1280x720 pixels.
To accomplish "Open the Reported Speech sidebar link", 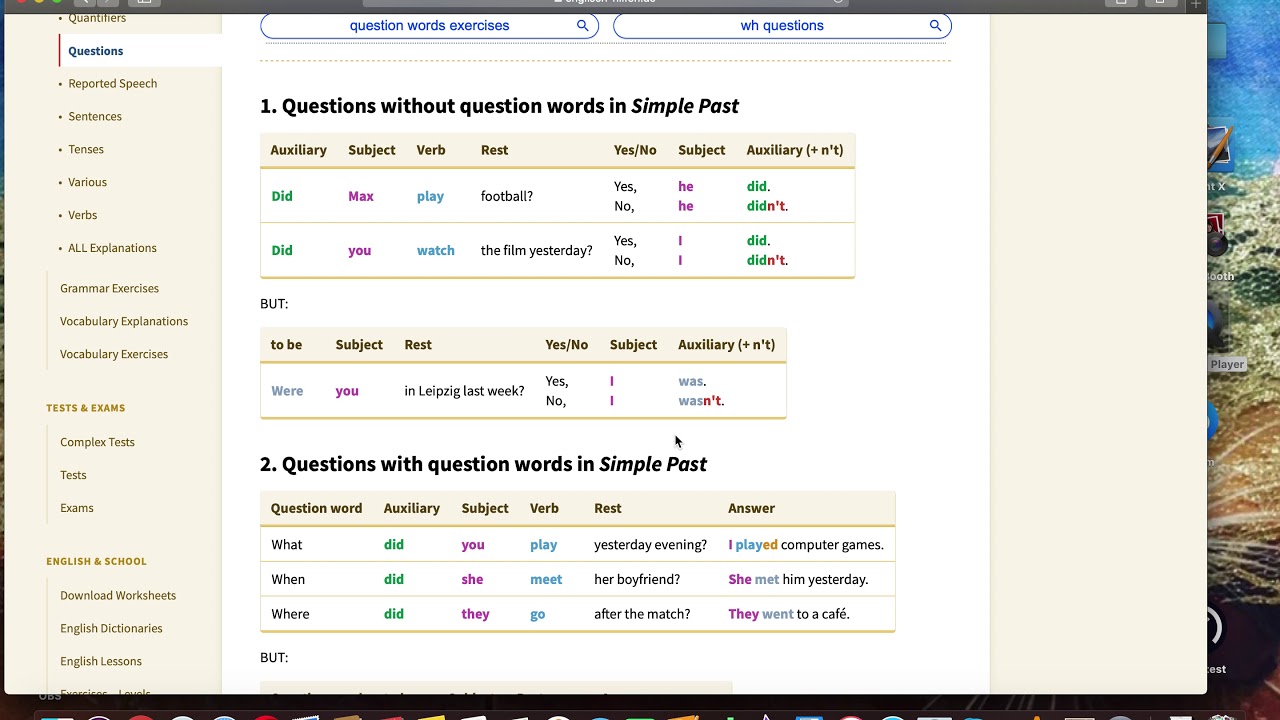I will pyautogui.click(x=112, y=84).
